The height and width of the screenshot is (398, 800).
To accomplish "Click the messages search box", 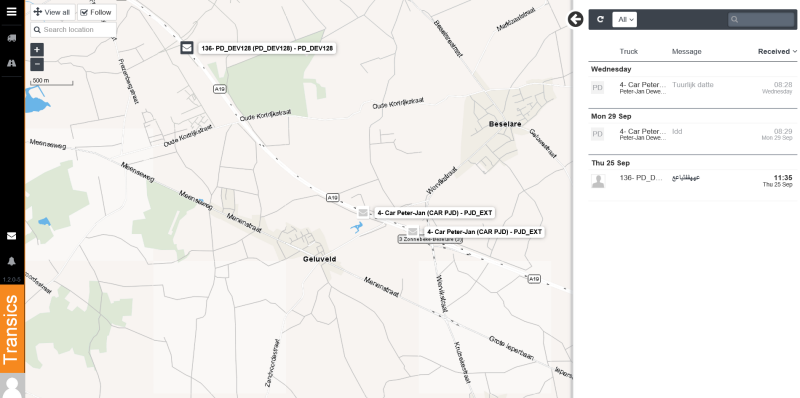I will (x=761, y=19).
